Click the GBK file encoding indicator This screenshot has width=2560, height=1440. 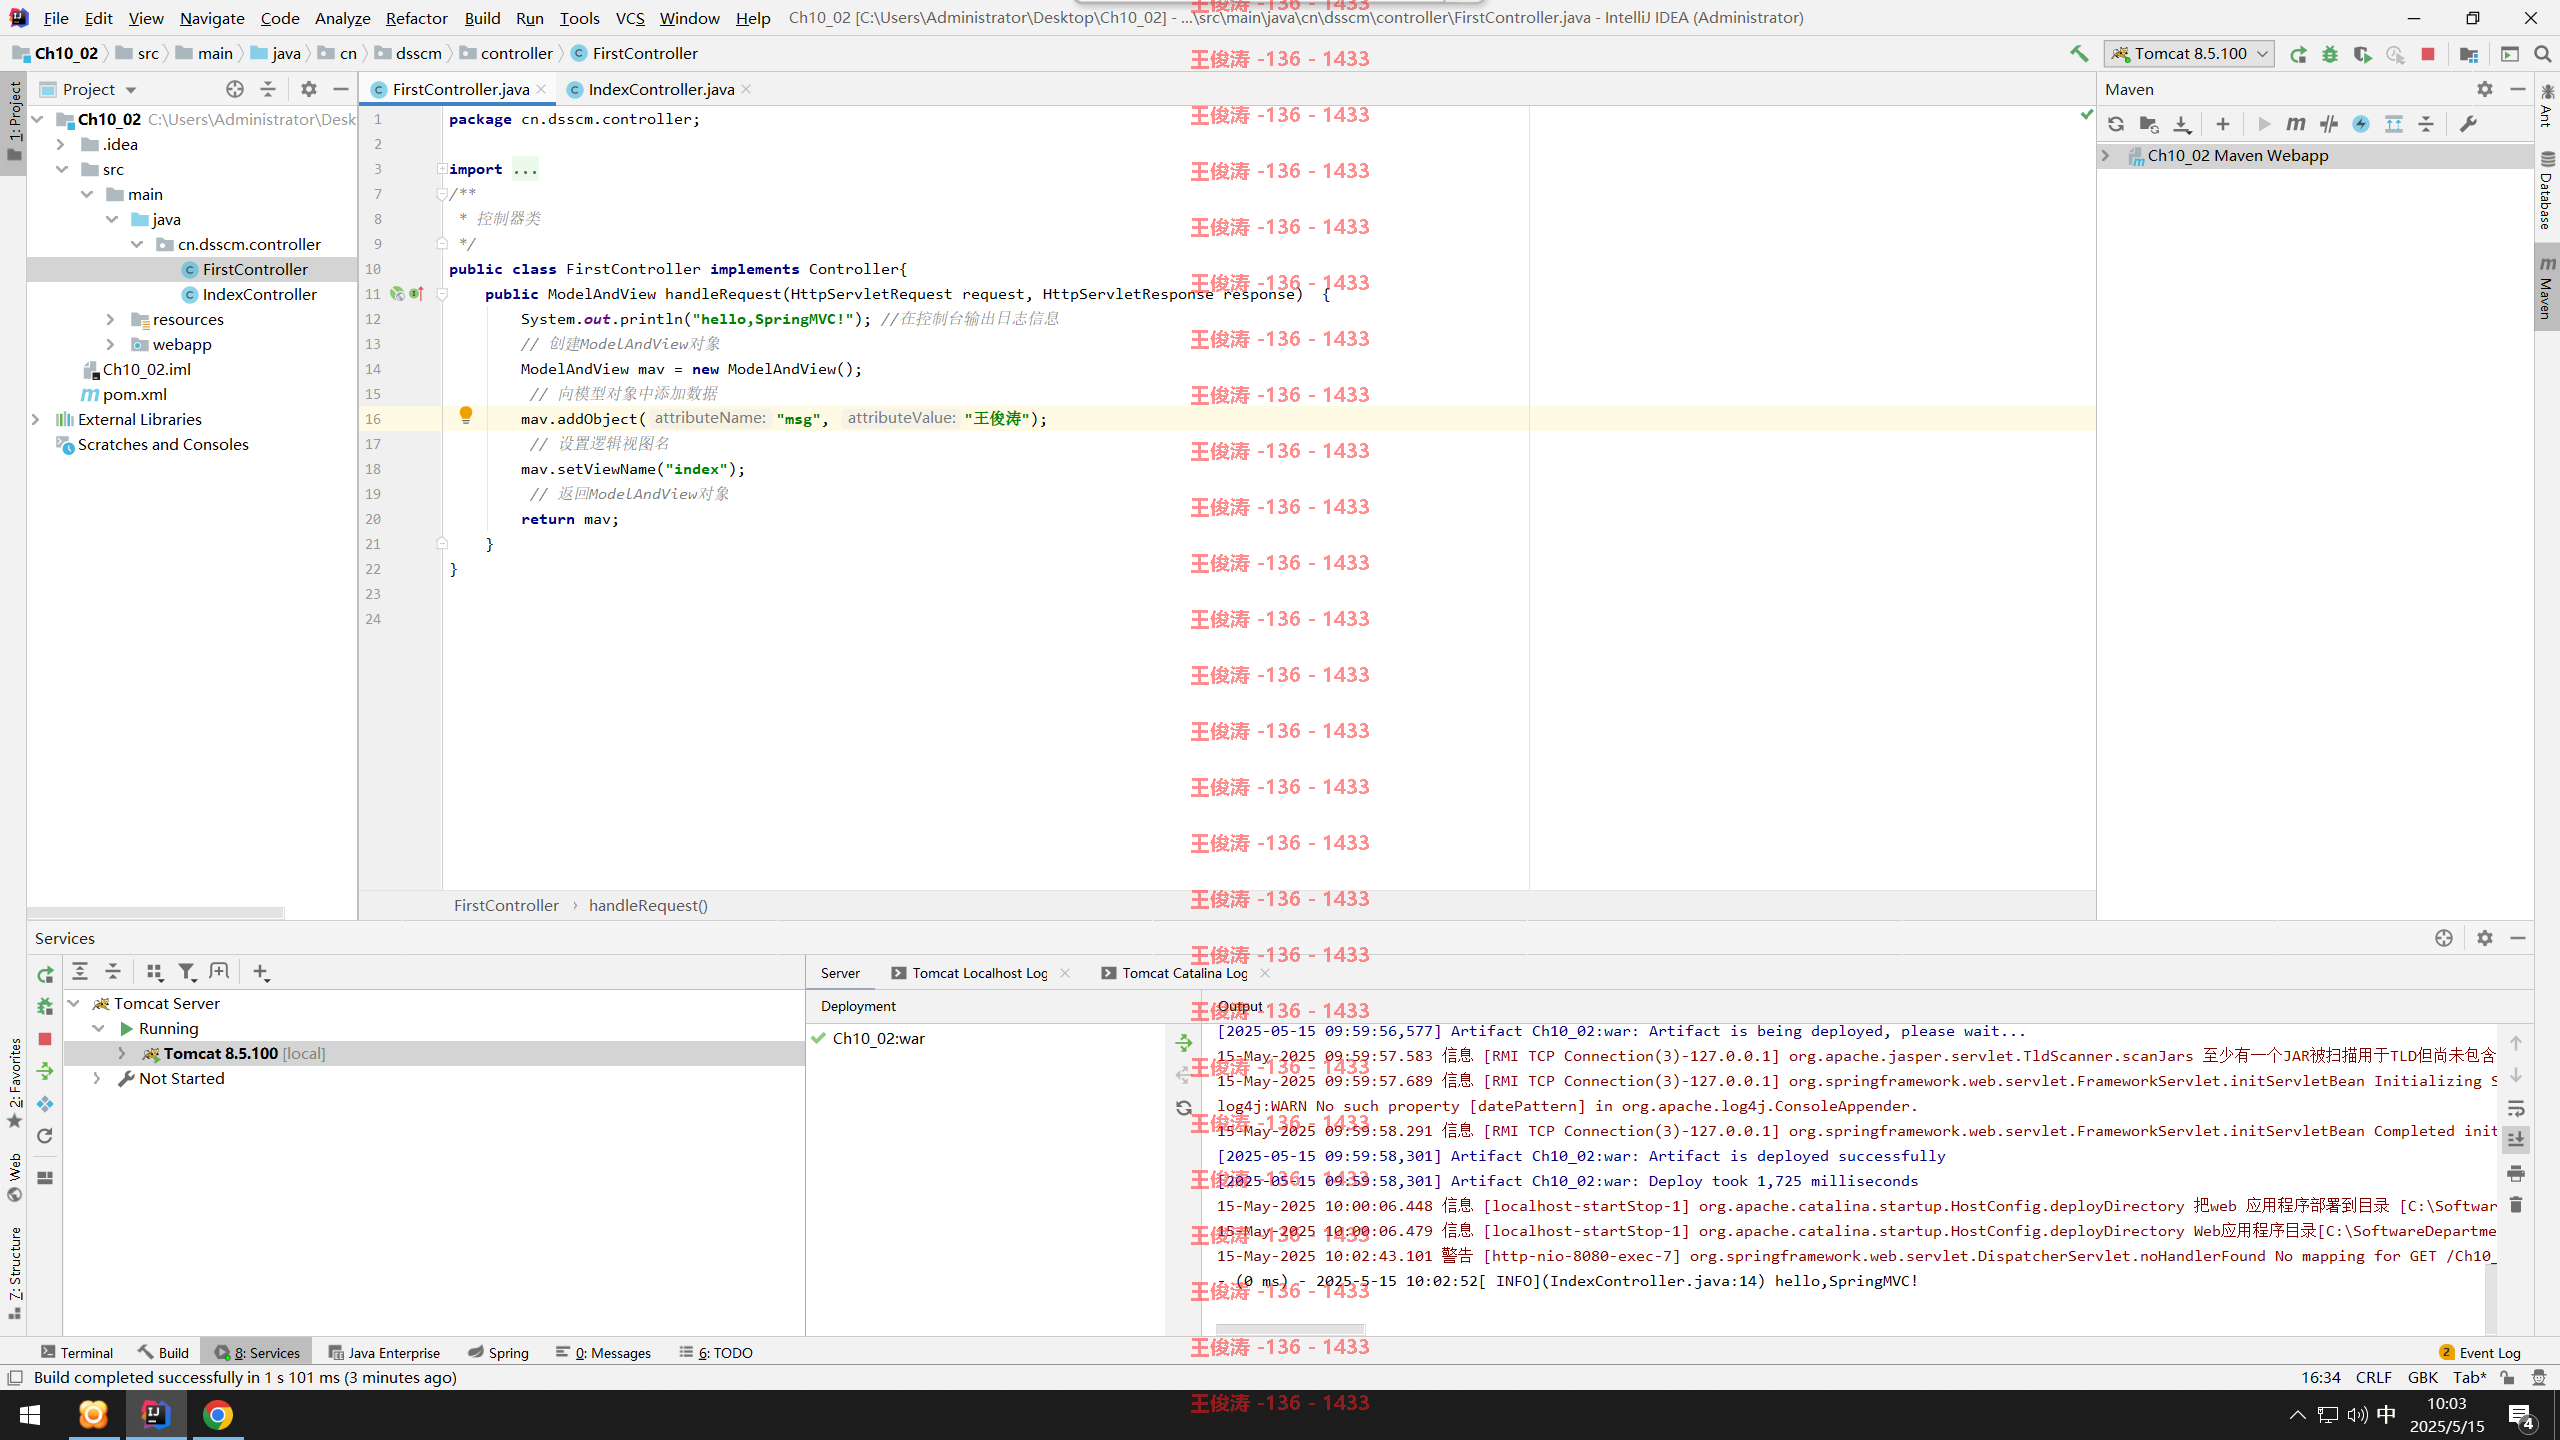point(2422,1377)
